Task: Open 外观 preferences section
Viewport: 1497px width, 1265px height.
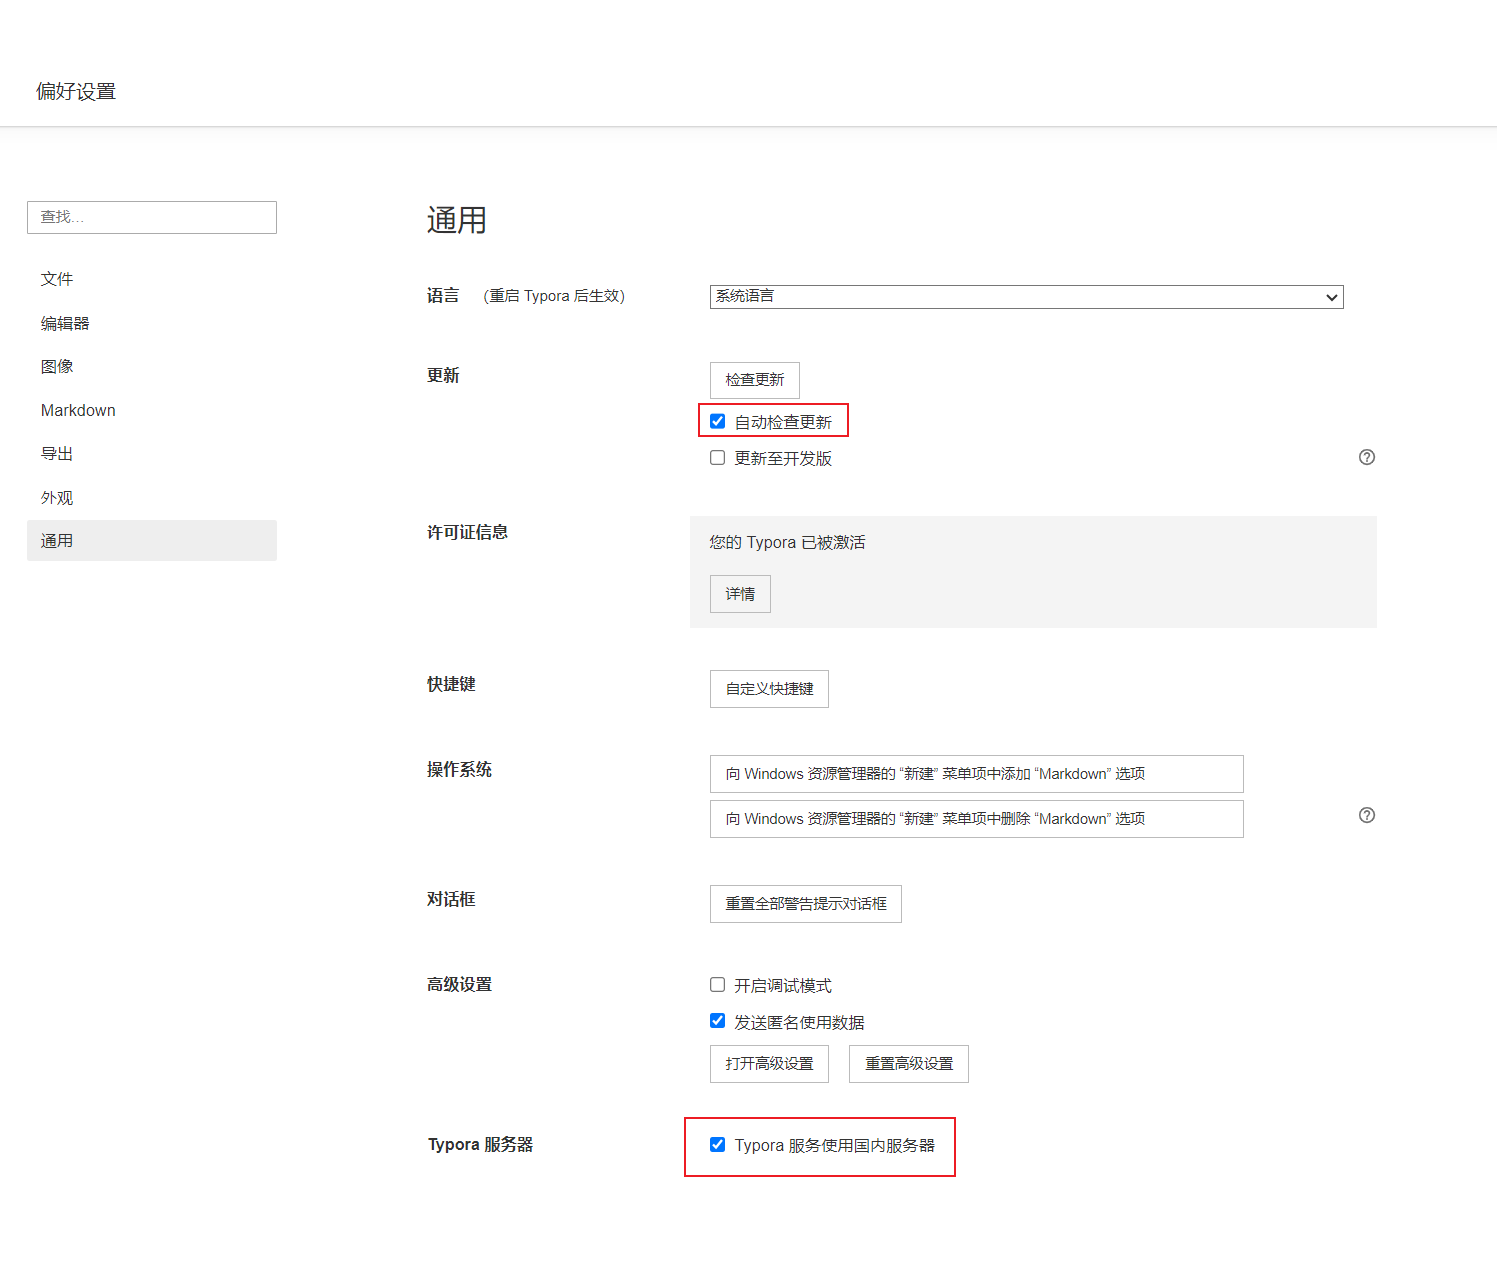Action: point(152,498)
